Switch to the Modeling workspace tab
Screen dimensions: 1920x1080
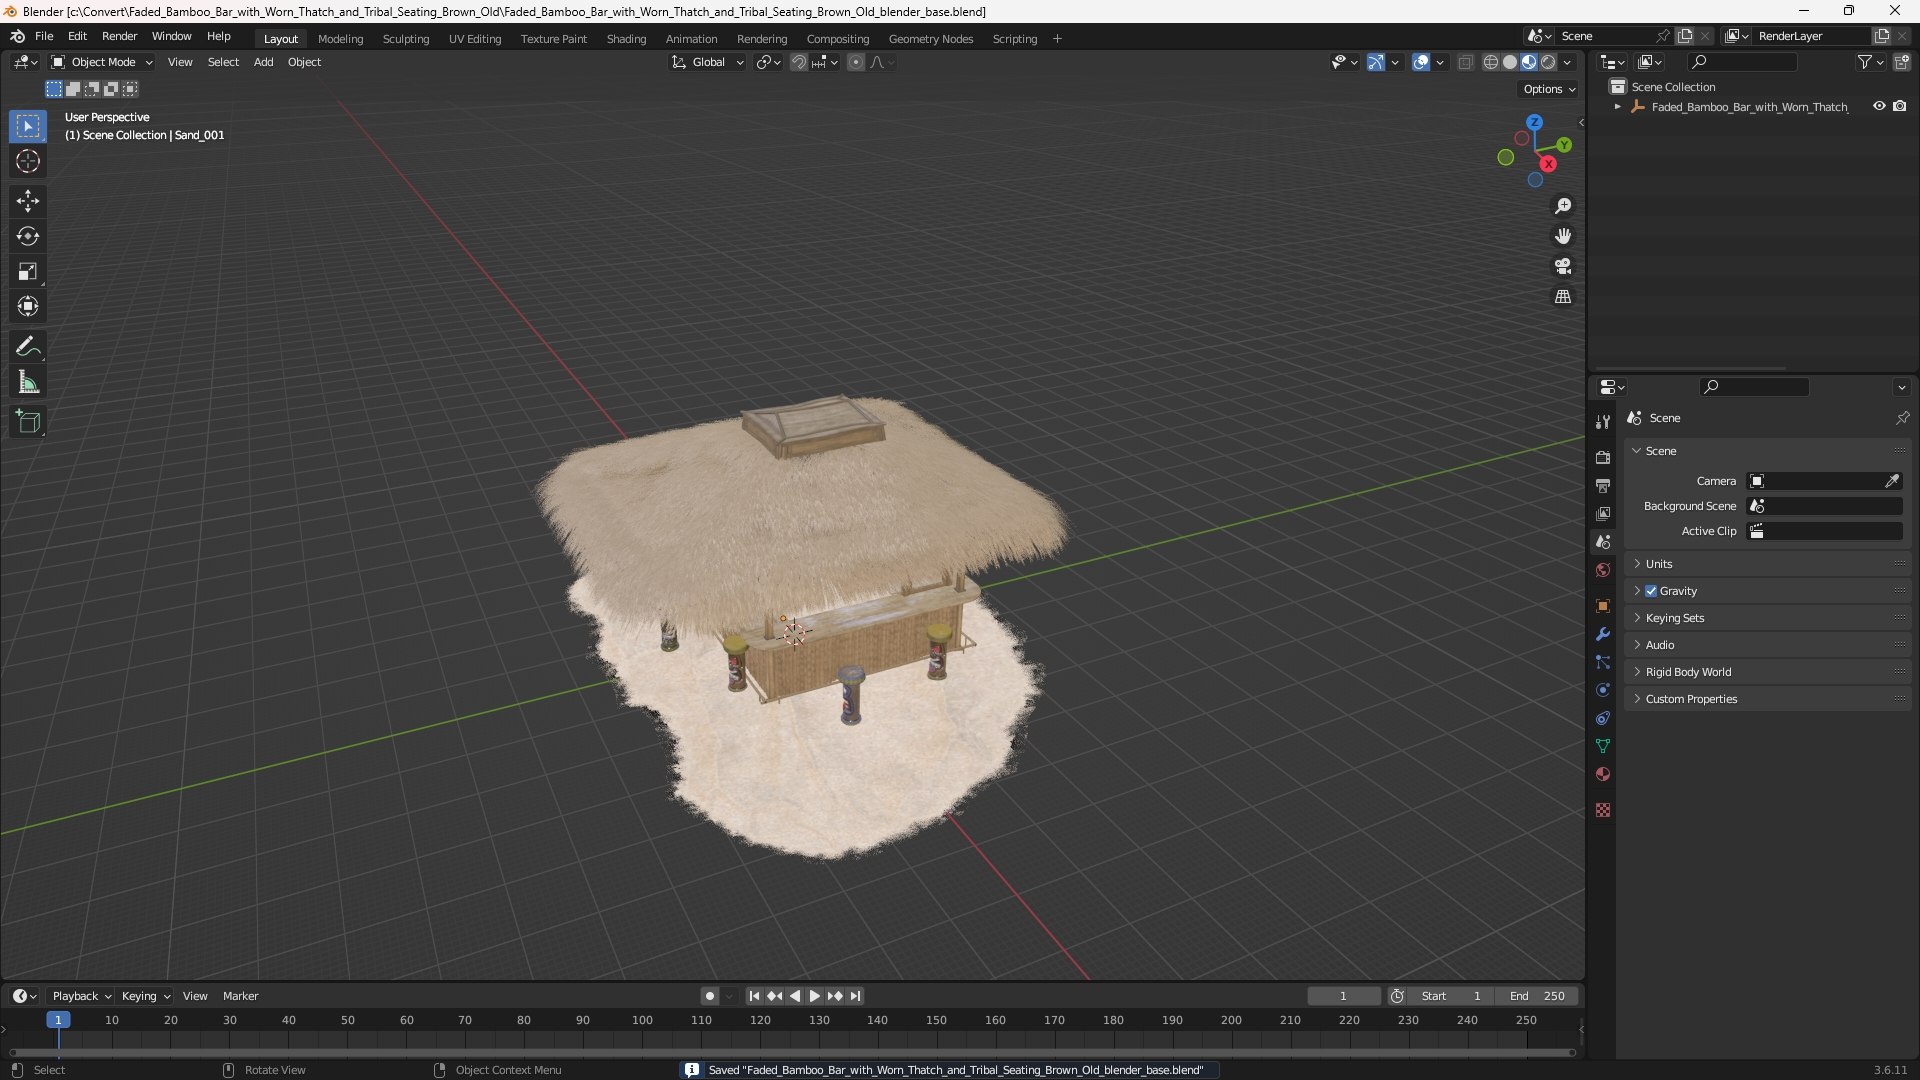pos(340,39)
